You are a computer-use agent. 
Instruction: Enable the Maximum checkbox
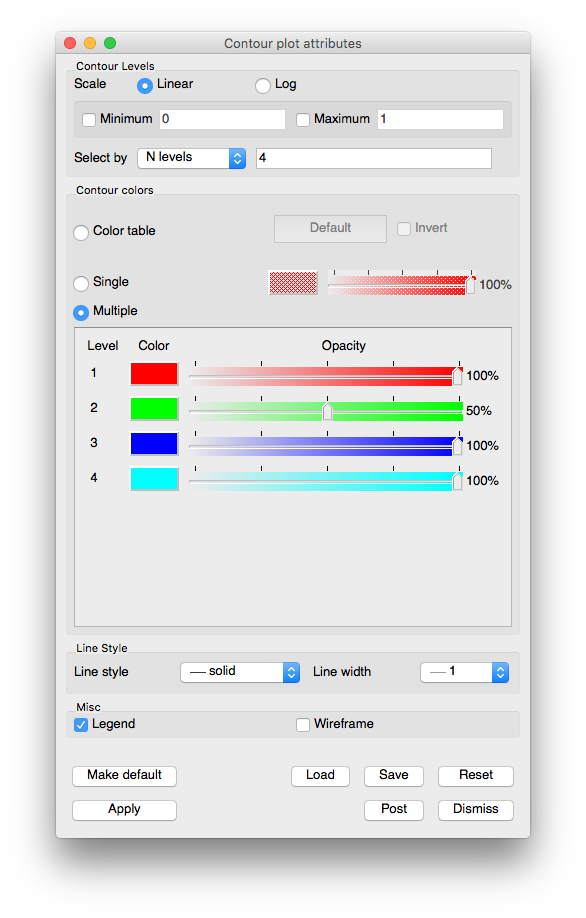(303, 120)
